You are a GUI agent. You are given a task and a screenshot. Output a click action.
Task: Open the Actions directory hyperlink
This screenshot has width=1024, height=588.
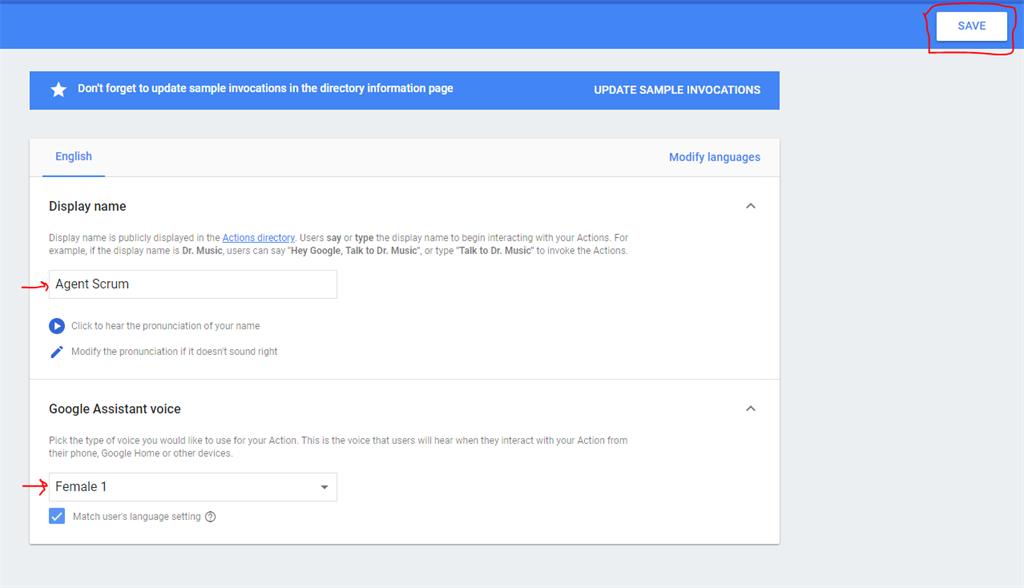(258, 238)
